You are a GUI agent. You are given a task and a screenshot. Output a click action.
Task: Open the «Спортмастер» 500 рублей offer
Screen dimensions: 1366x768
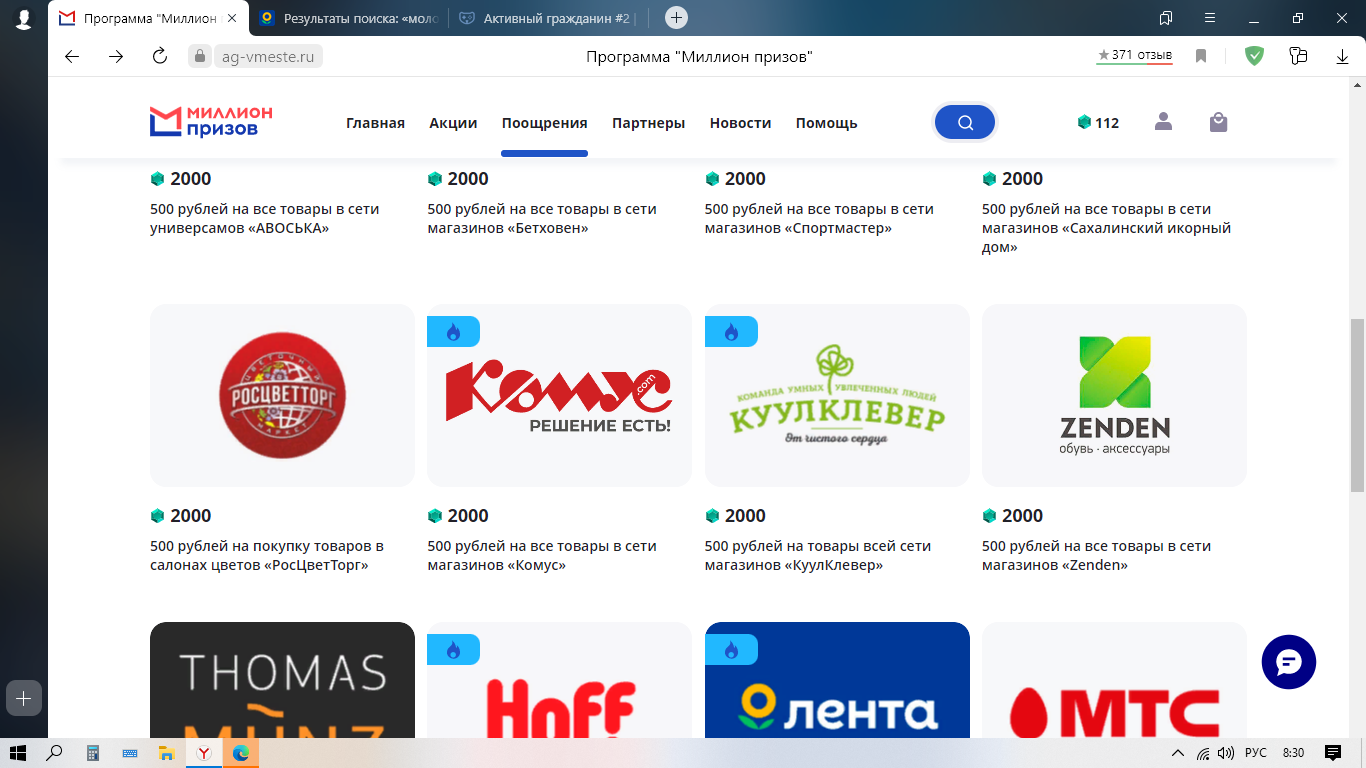[819, 218]
